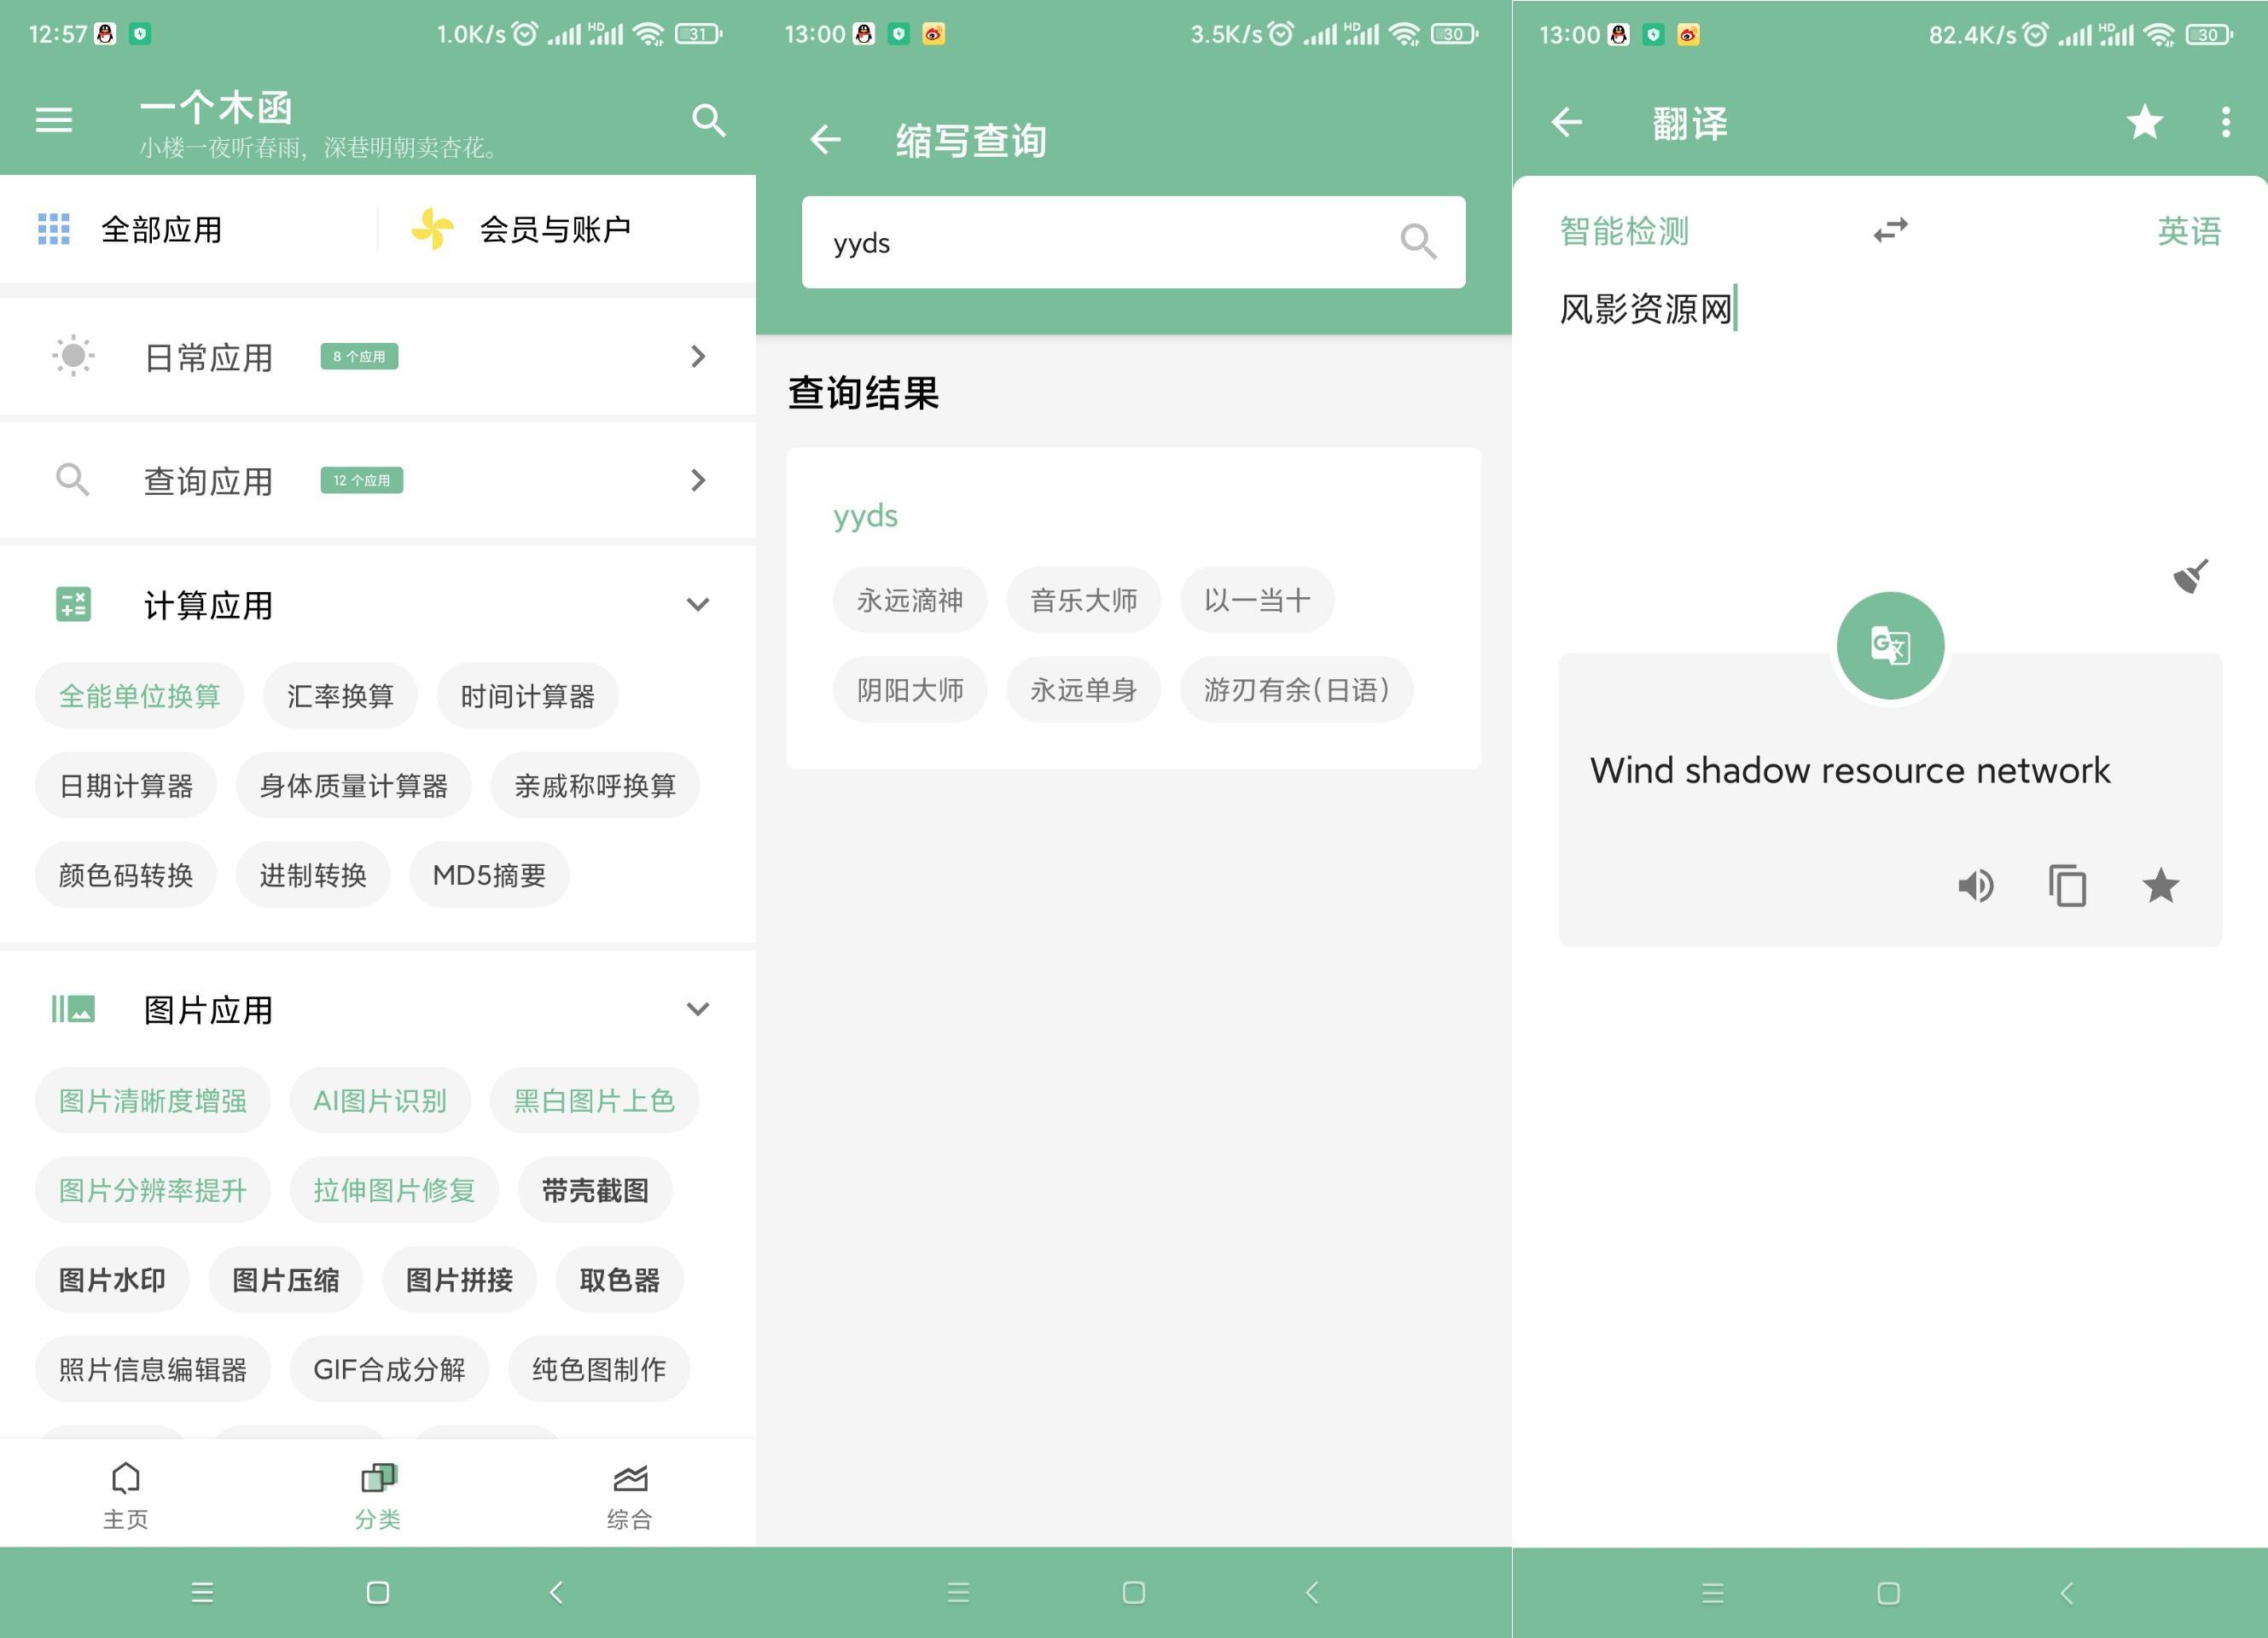The image size is (2268, 1638).
Task: Clear input text with the broom icon
Action: 2190,576
